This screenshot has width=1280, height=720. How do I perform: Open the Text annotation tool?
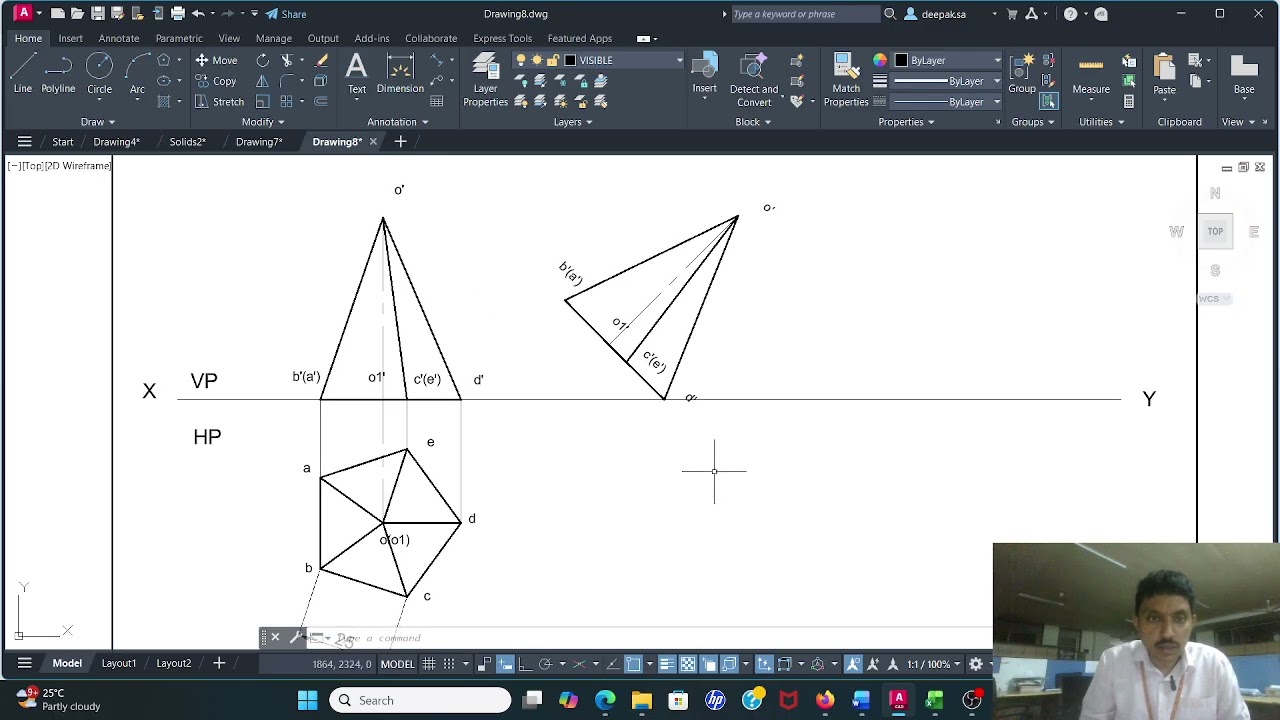pyautogui.click(x=356, y=73)
